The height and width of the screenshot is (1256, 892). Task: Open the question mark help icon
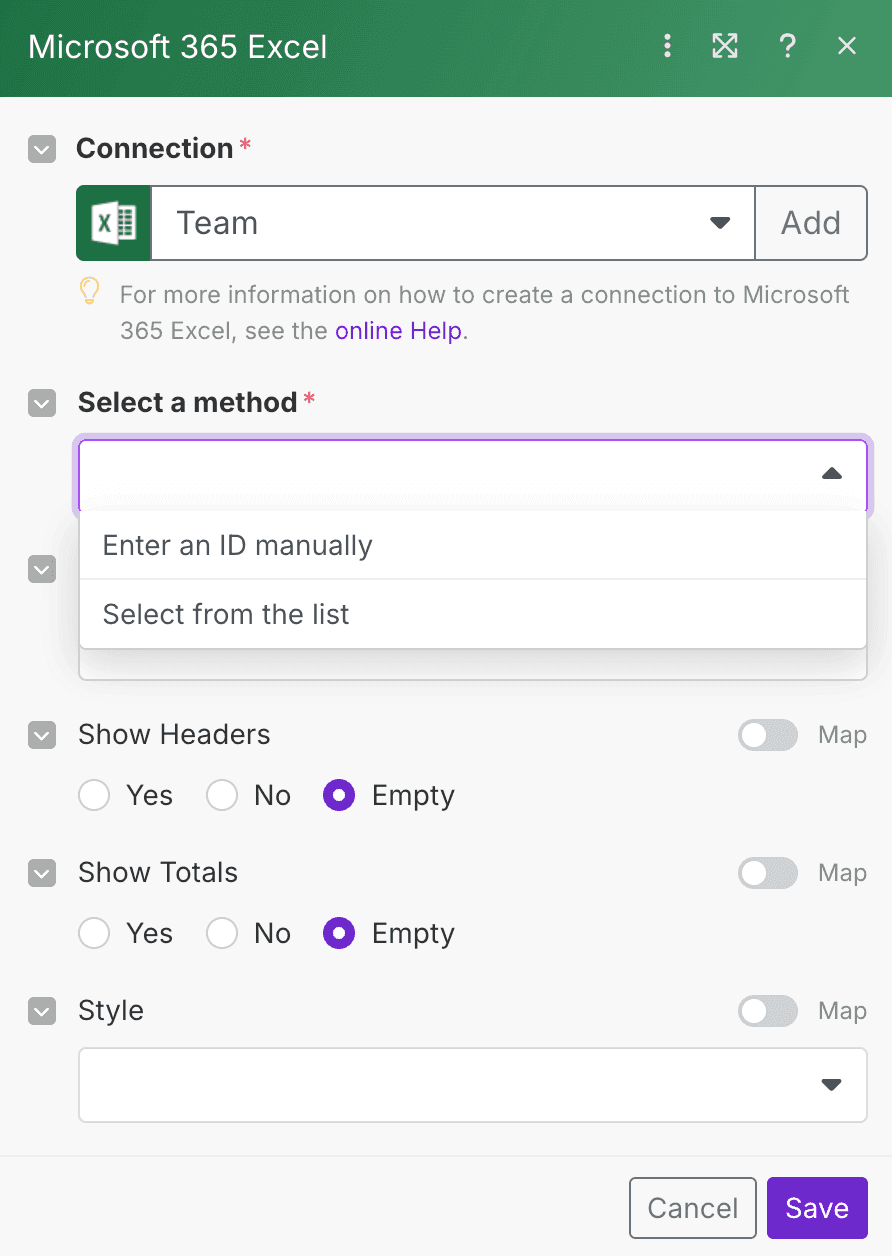click(x=787, y=46)
